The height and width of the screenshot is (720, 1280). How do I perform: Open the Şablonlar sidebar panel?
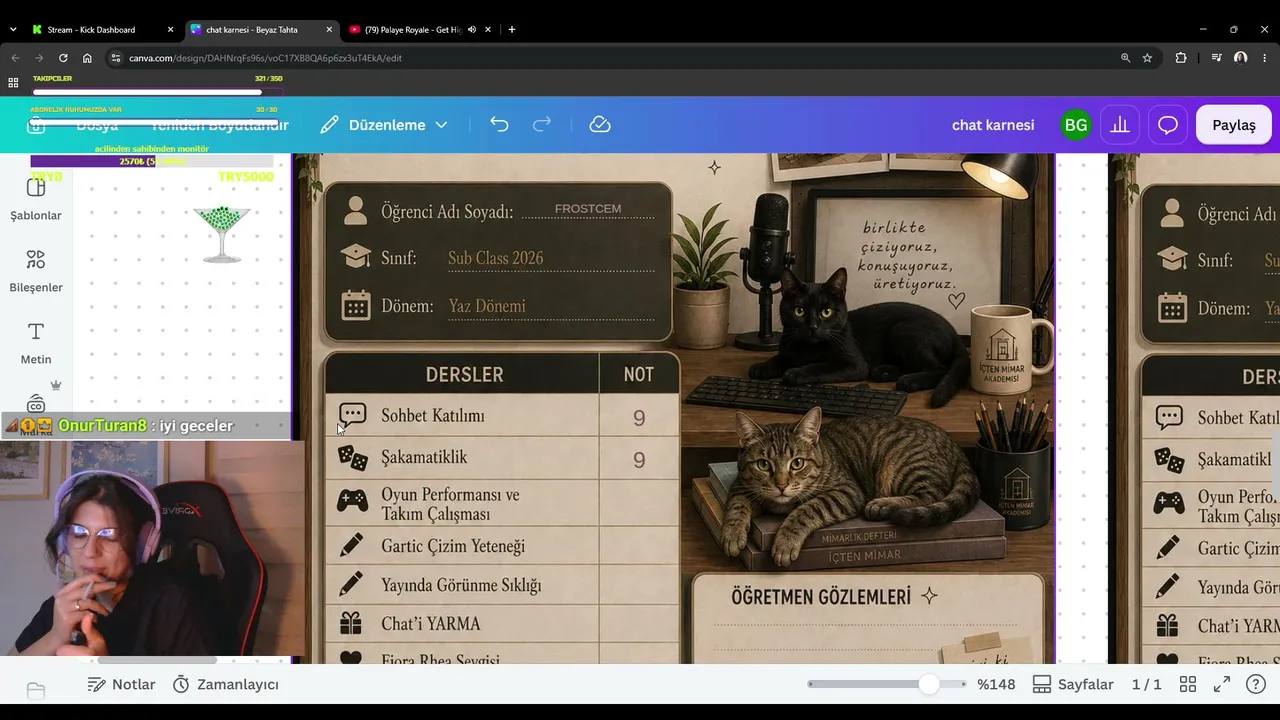36,199
